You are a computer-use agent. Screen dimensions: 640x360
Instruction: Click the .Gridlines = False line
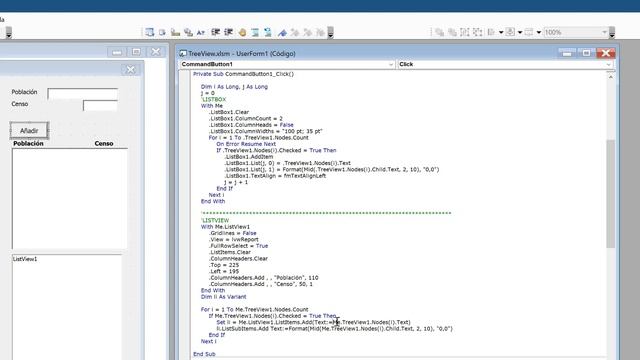[x=233, y=233]
